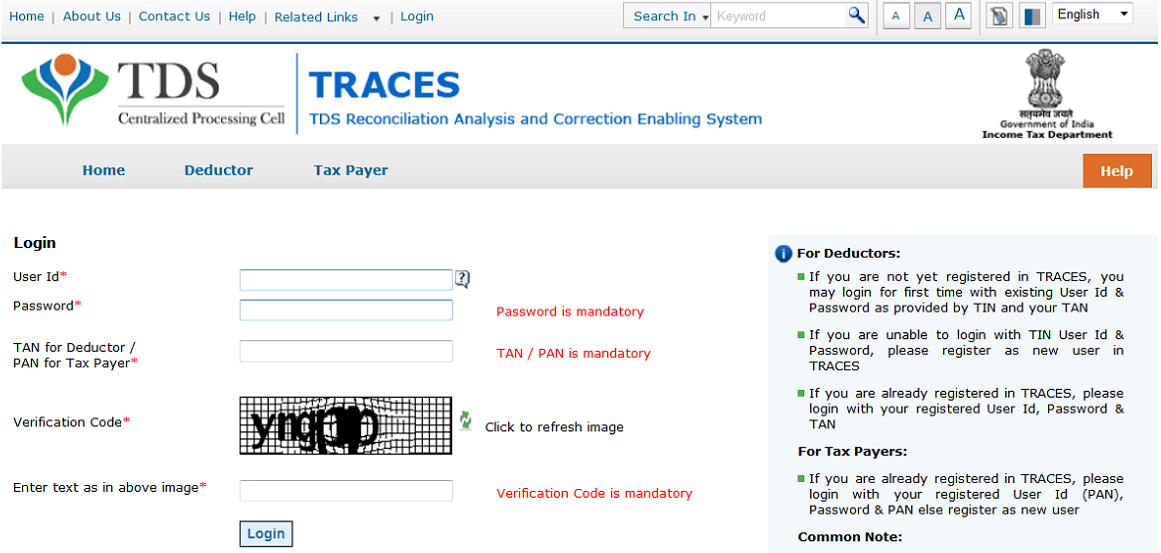
Task: Focus the verification code text field
Action: point(346,491)
